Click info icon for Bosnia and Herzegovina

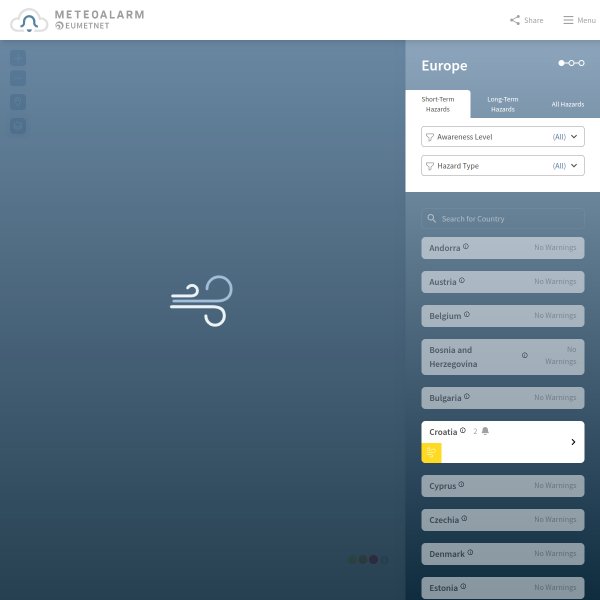tap(525, 355)
